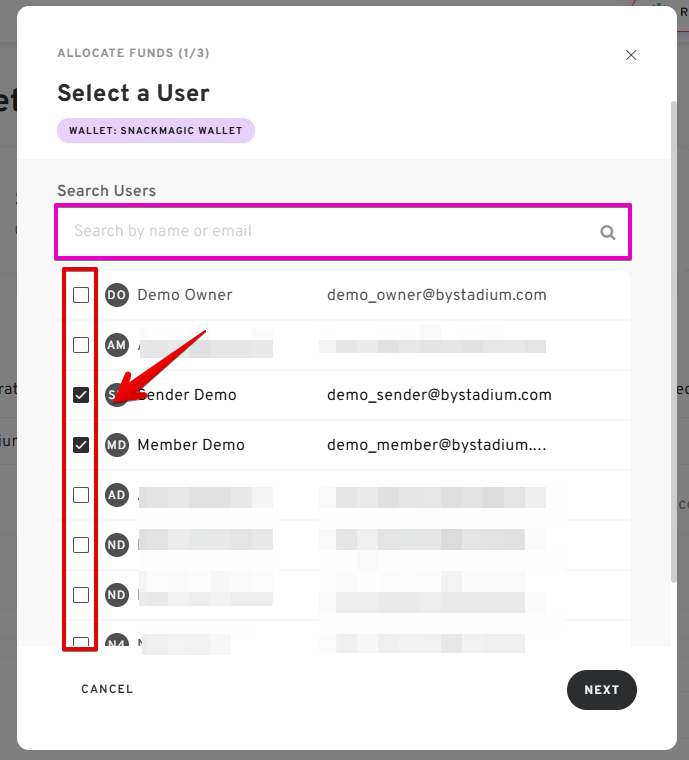
Task: Select the demo_owner@bystadium.com email
Action: coord(437,295)
